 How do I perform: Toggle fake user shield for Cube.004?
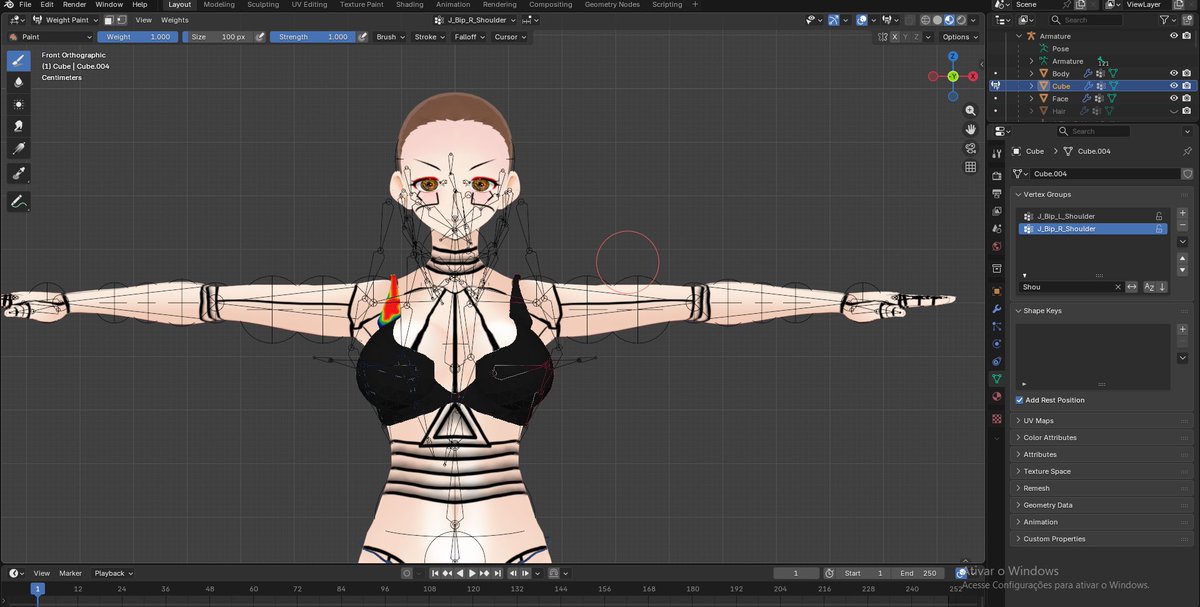1187,173
